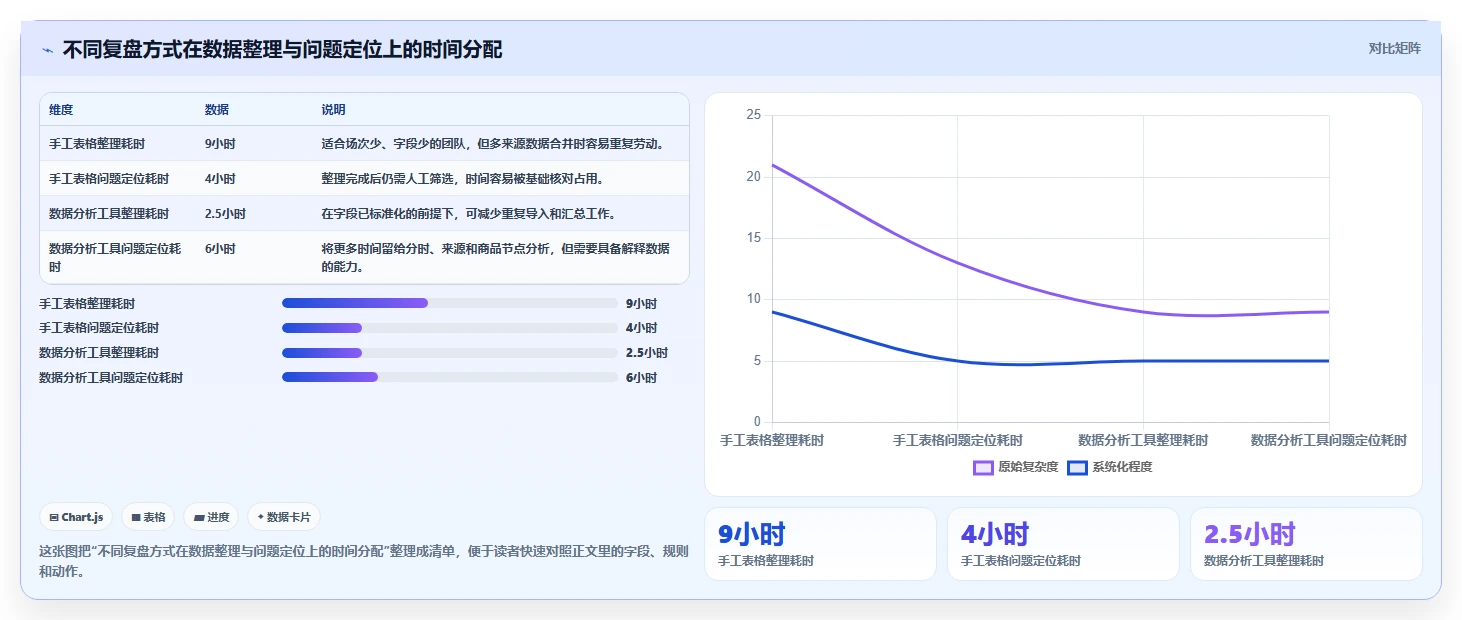Open the 9小时 data card
Image resolution: width=1462 pixels, height=620 pixels.
(820, 544)
